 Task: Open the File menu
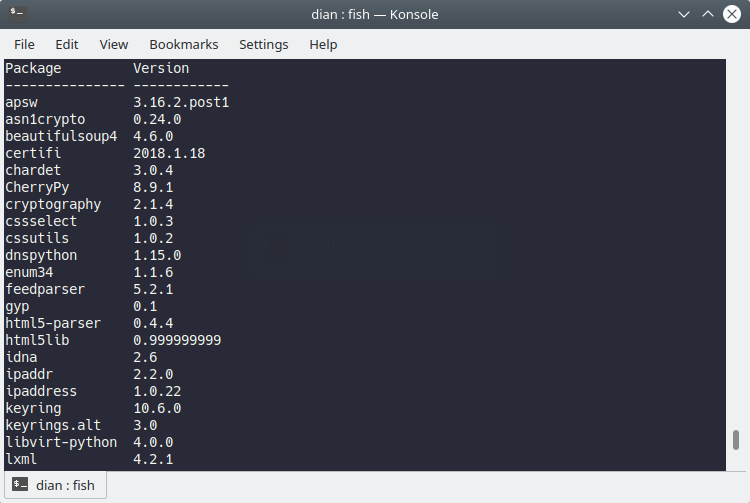coord(24,44)
